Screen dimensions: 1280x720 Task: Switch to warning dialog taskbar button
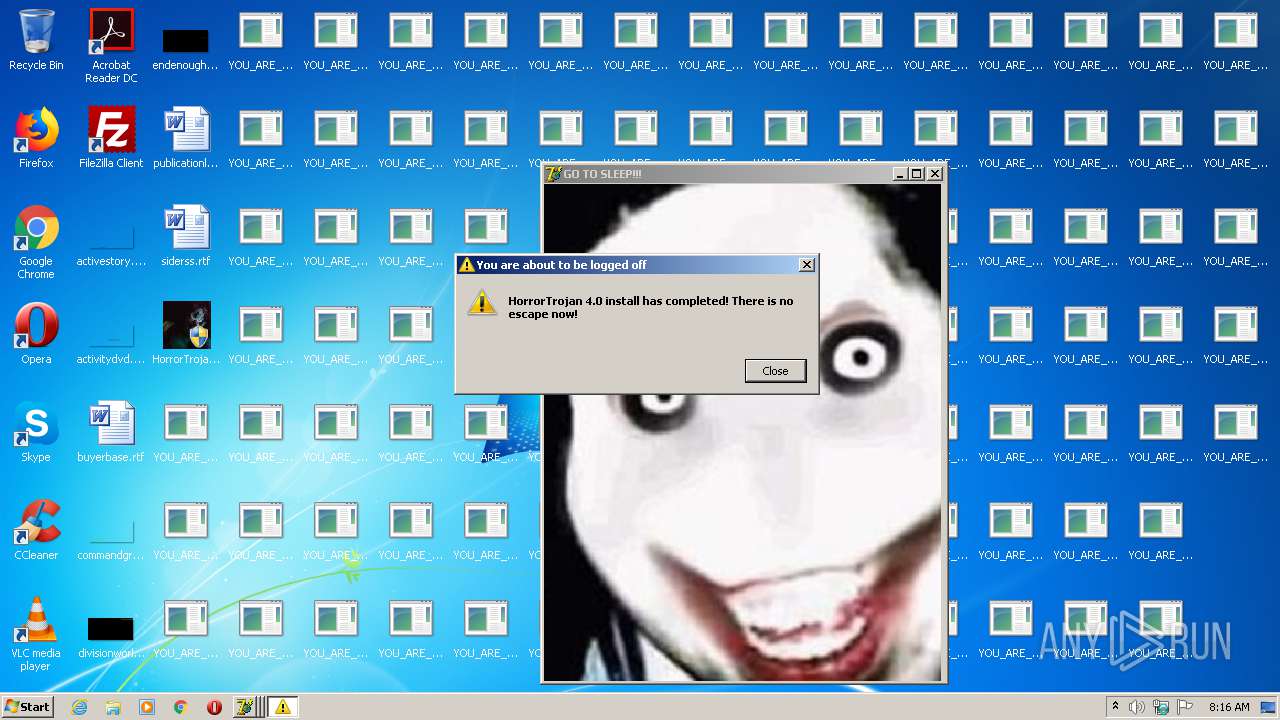283,707
